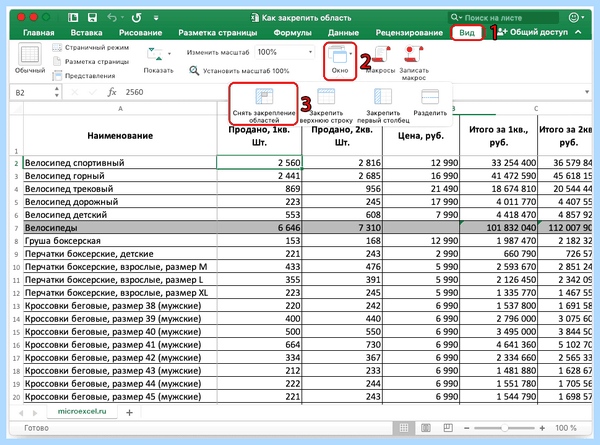Switch to Разметка страницы view in ribbon
Screen dimensions: 600x445
tap(91, 62)
